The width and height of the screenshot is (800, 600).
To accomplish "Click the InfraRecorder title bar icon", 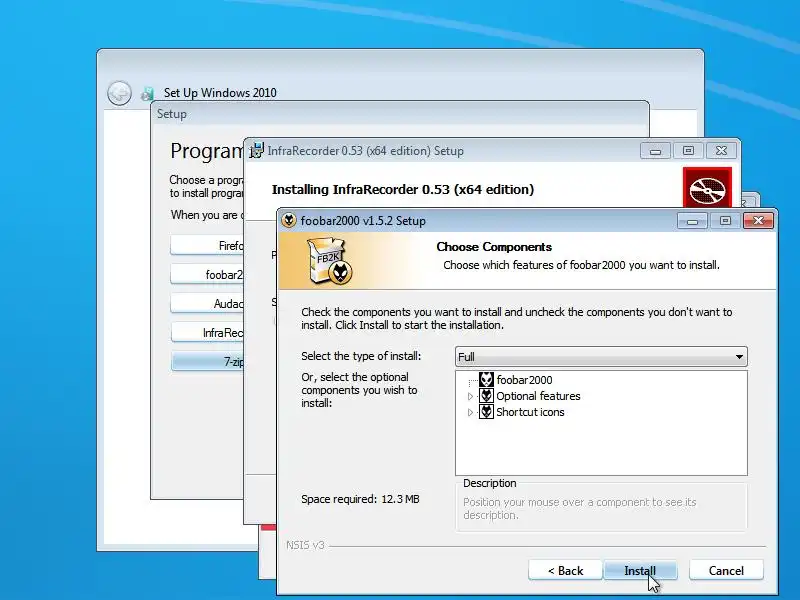I will pyautogui.click(x=256, y=151).
